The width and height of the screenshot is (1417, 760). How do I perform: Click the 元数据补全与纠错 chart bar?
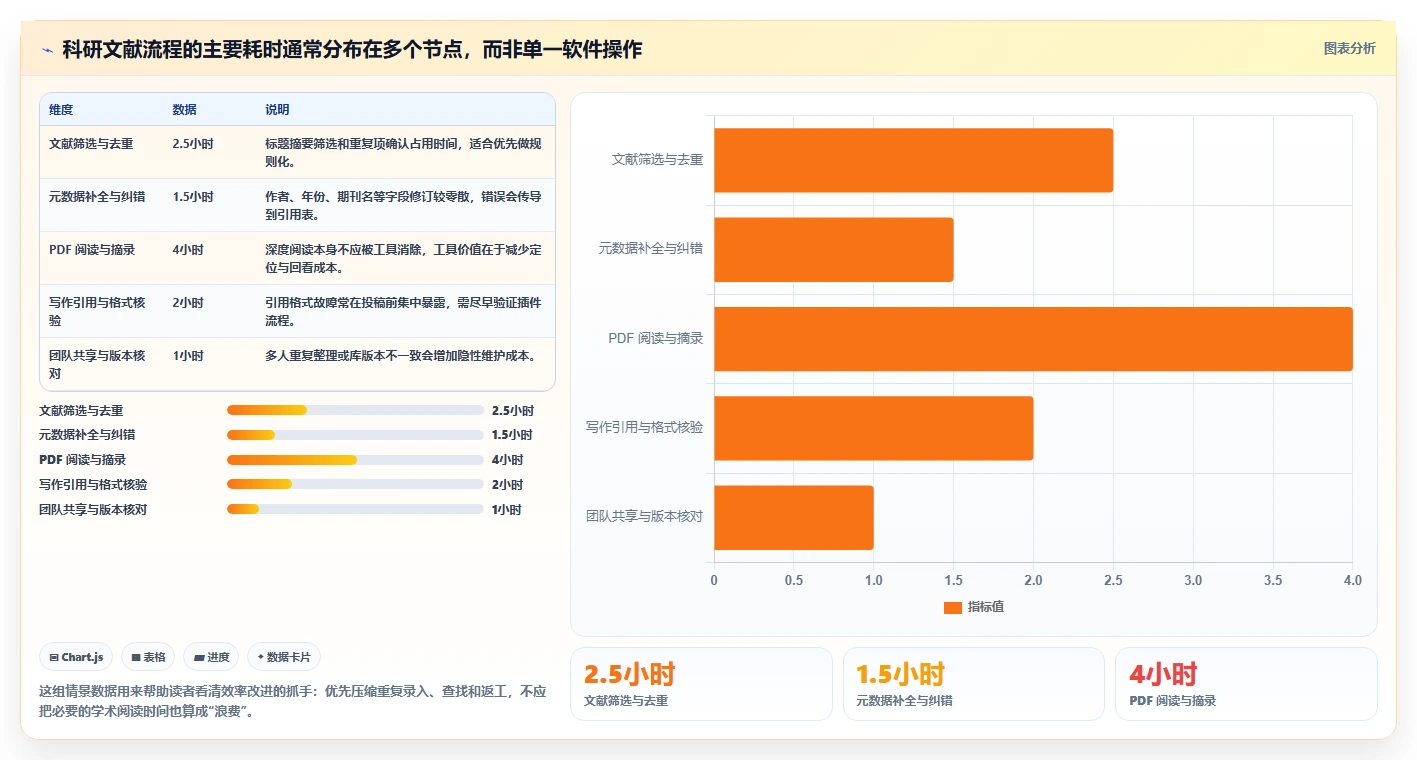[x=833, y=249]
